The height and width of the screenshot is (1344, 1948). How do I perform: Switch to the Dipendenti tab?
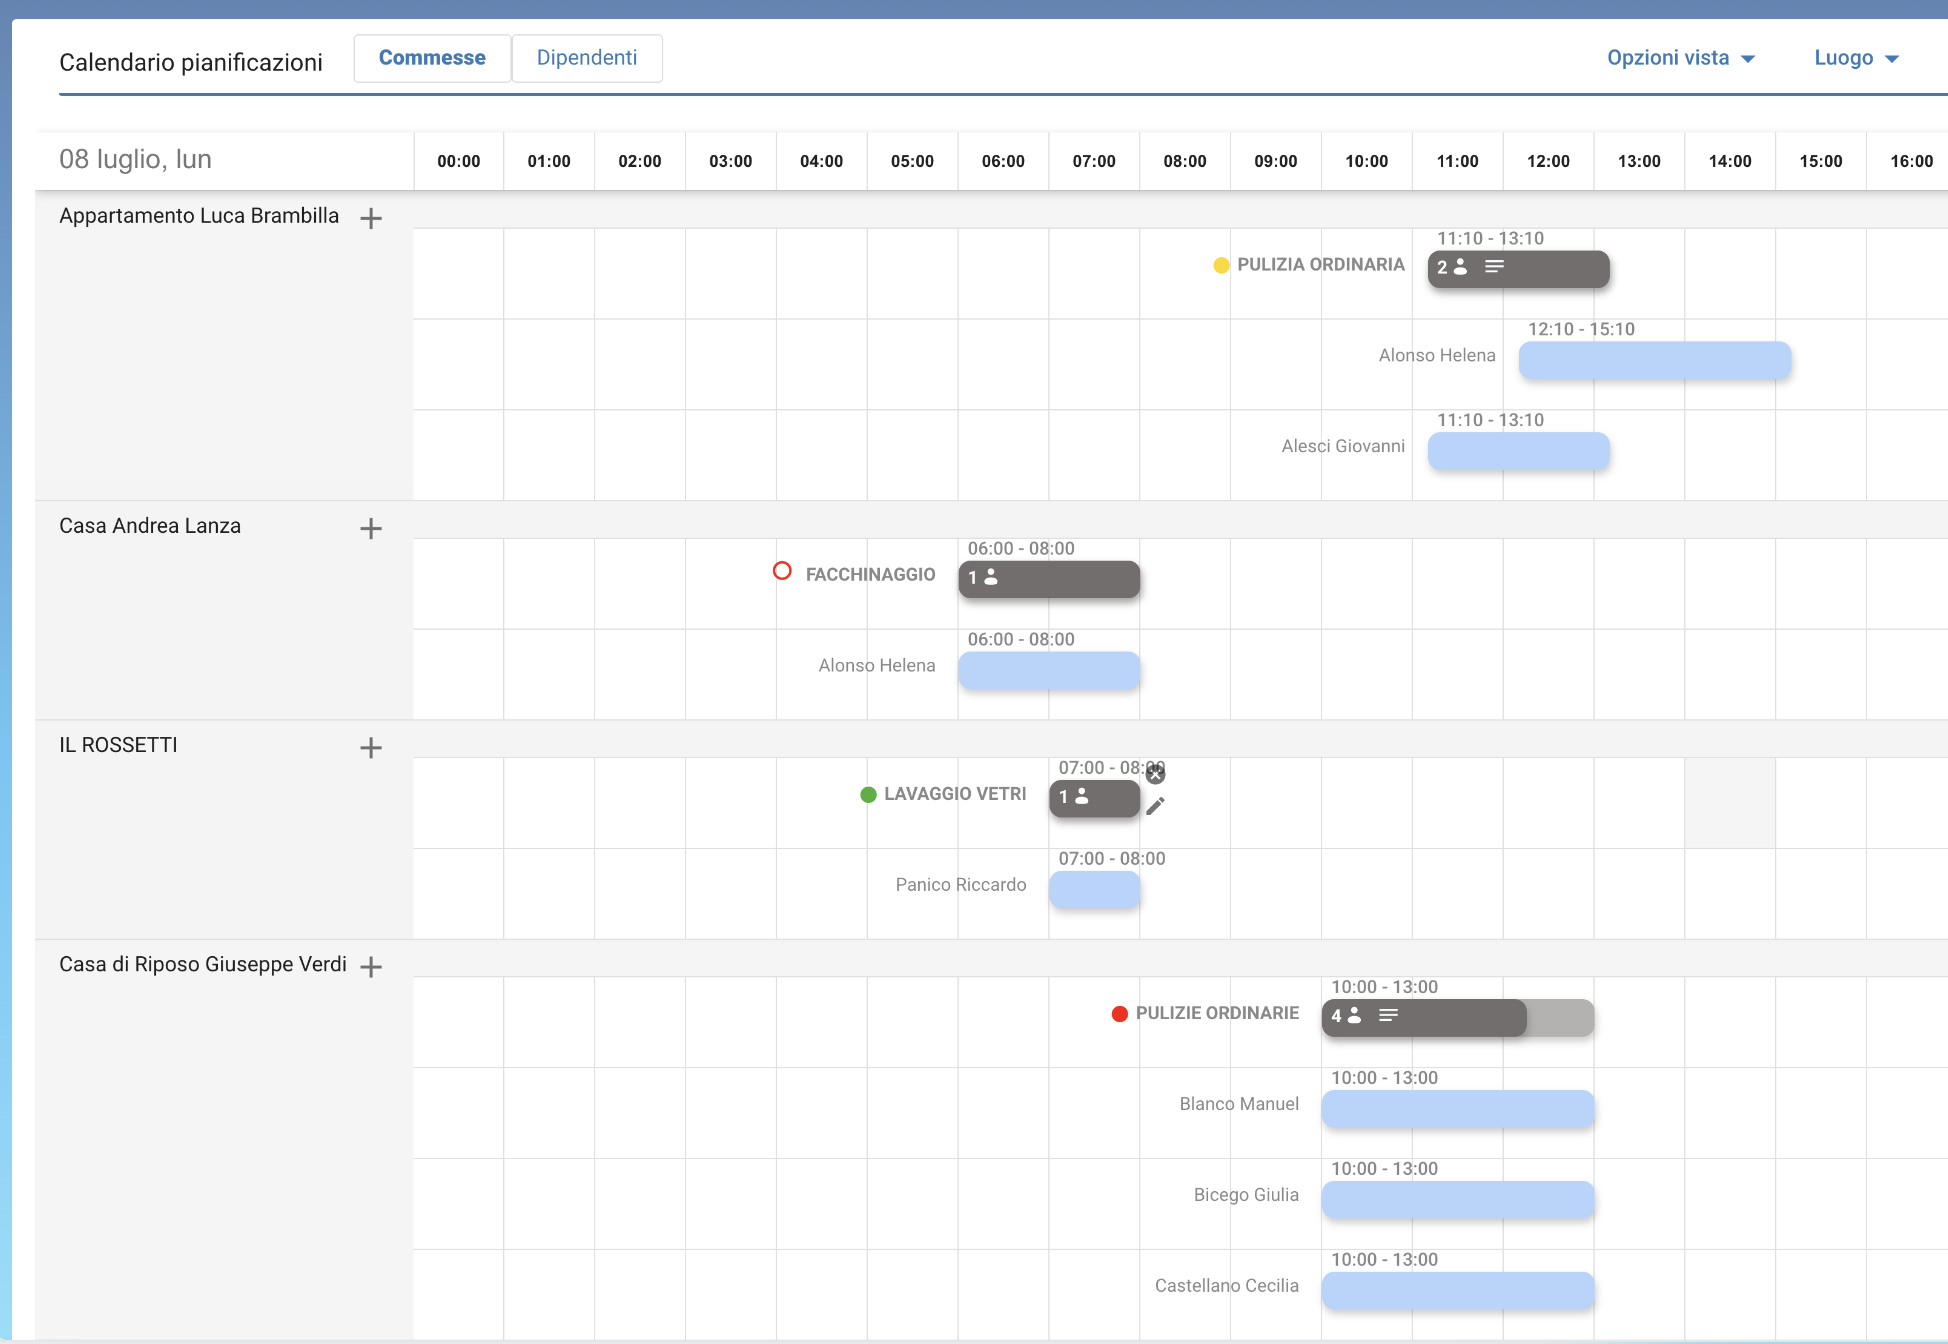click(x=587, y=58)
